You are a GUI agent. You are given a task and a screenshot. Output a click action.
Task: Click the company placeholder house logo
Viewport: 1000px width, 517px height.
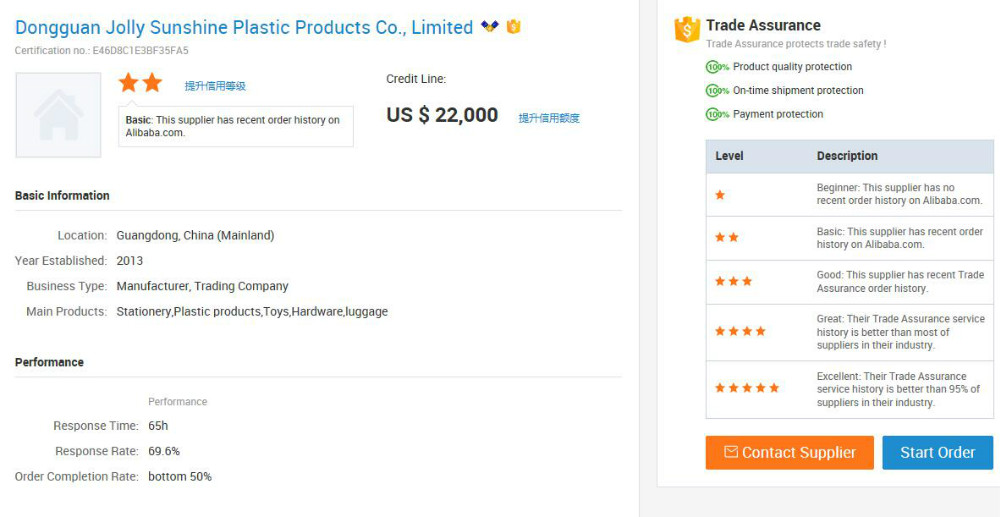pos(58,115)
